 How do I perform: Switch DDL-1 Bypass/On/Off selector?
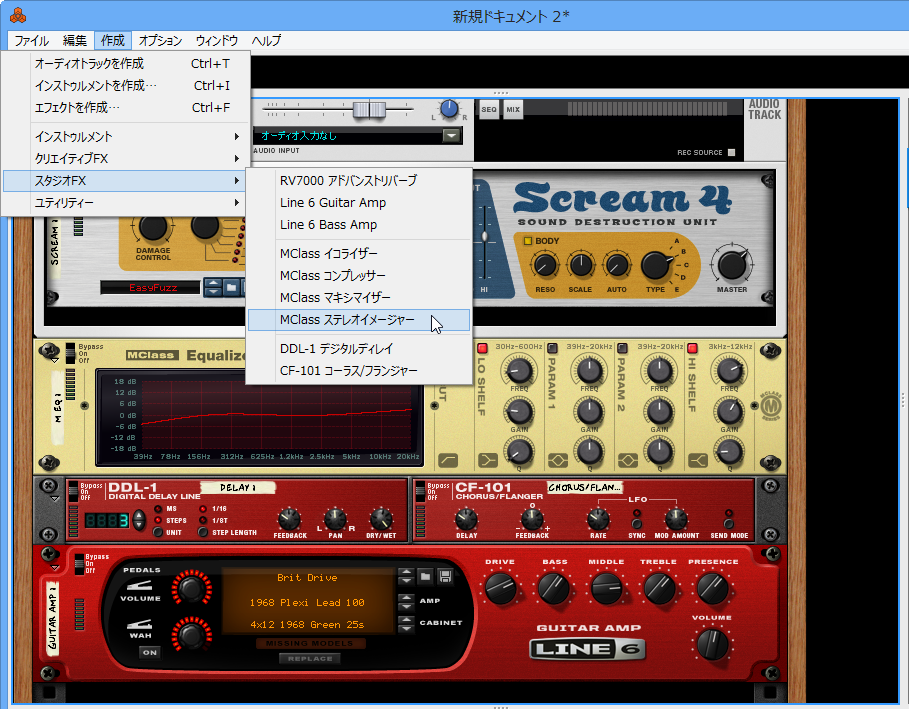pyautogui.click(x=72, y=492)
